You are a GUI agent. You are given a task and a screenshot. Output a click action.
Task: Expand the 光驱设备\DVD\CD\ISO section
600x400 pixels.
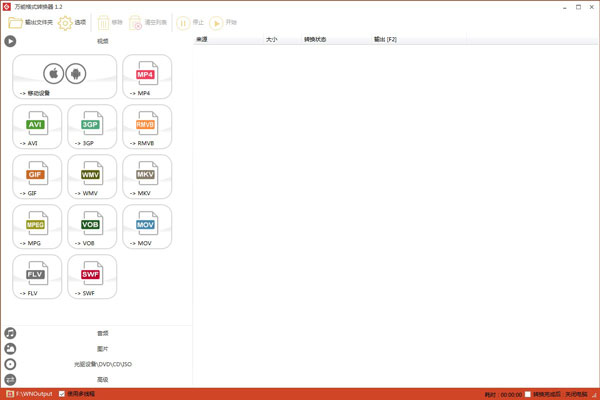[102, 364]
